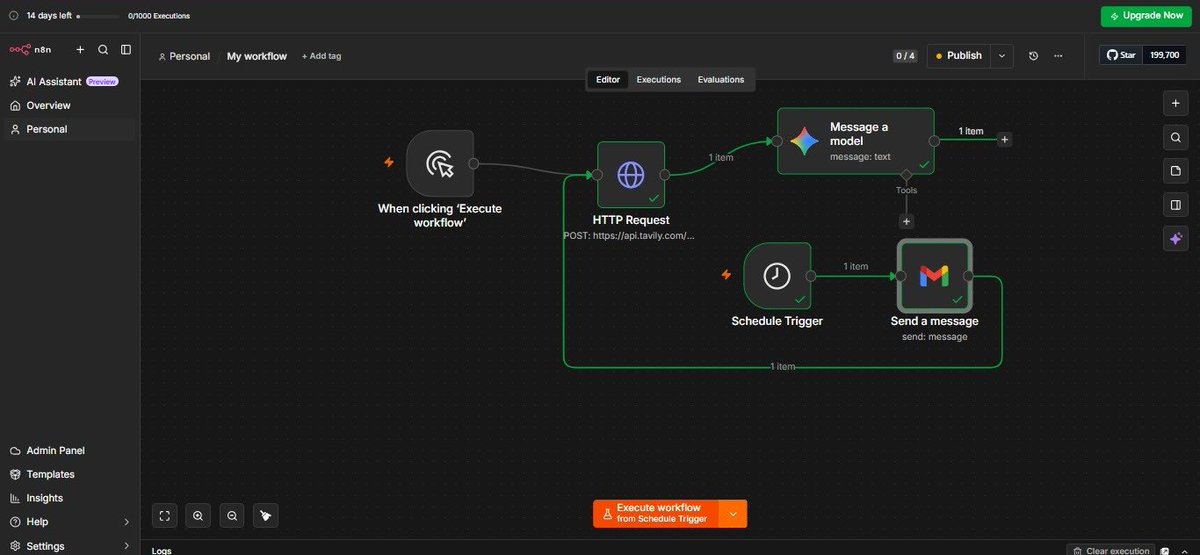1200x555 pixels.
Task: Click Add tag next to workflow name
Action: pos(321,56)
